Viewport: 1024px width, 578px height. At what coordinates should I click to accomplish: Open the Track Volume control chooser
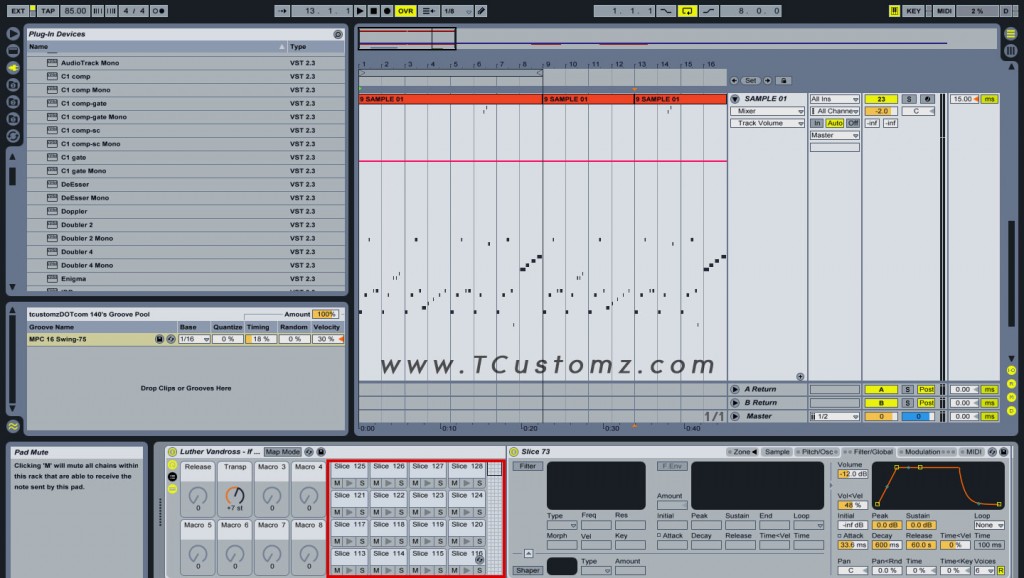click(x=767, y=123)
